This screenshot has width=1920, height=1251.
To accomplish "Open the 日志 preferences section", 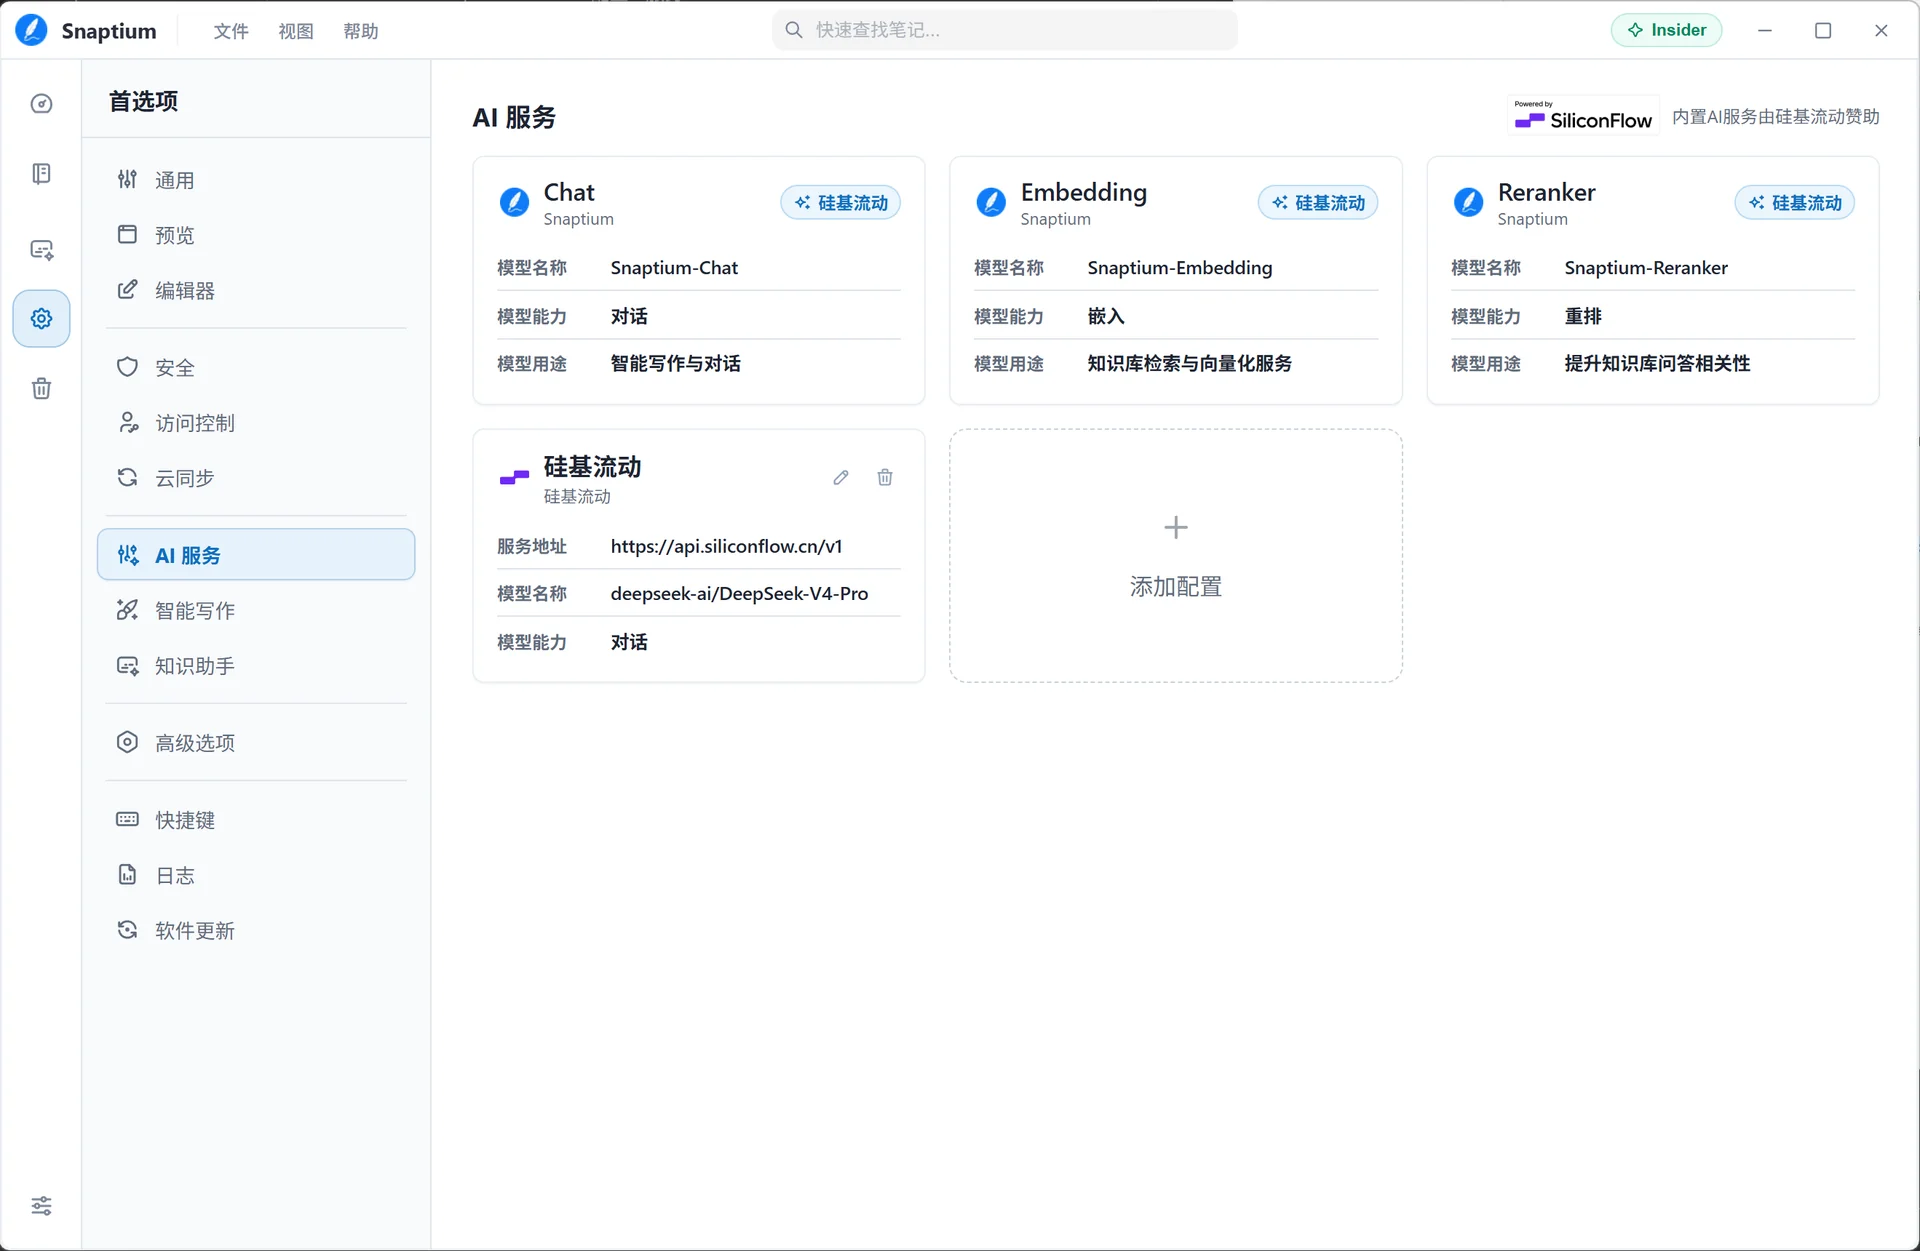I will (x=256, y=875).
